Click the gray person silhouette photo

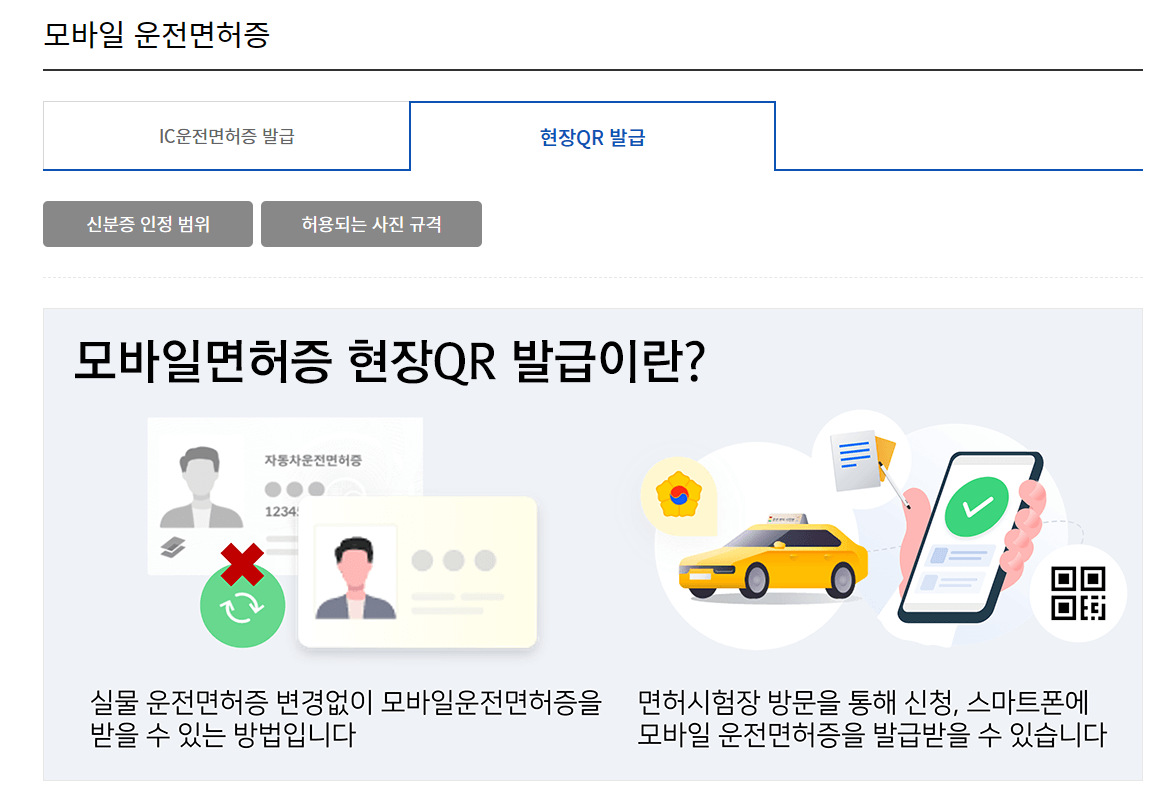pyautogui.click(x=201, y=487)
